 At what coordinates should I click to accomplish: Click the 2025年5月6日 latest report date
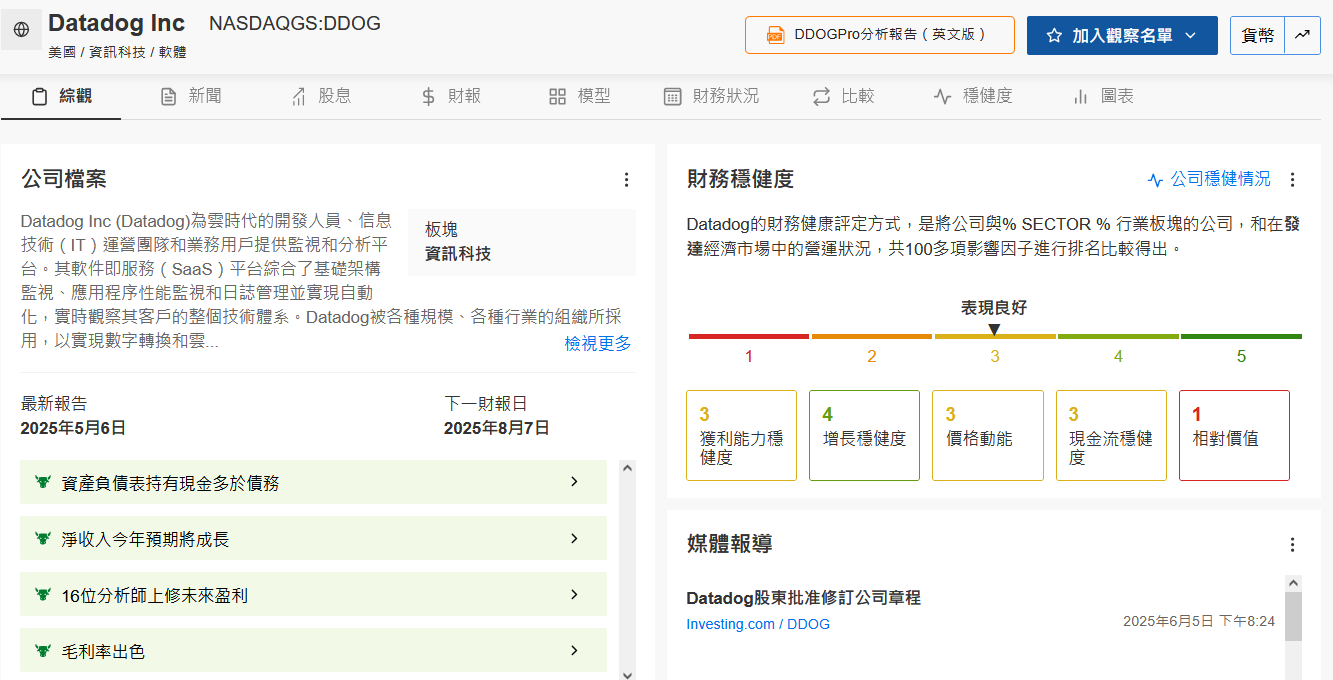coord(73,428)
